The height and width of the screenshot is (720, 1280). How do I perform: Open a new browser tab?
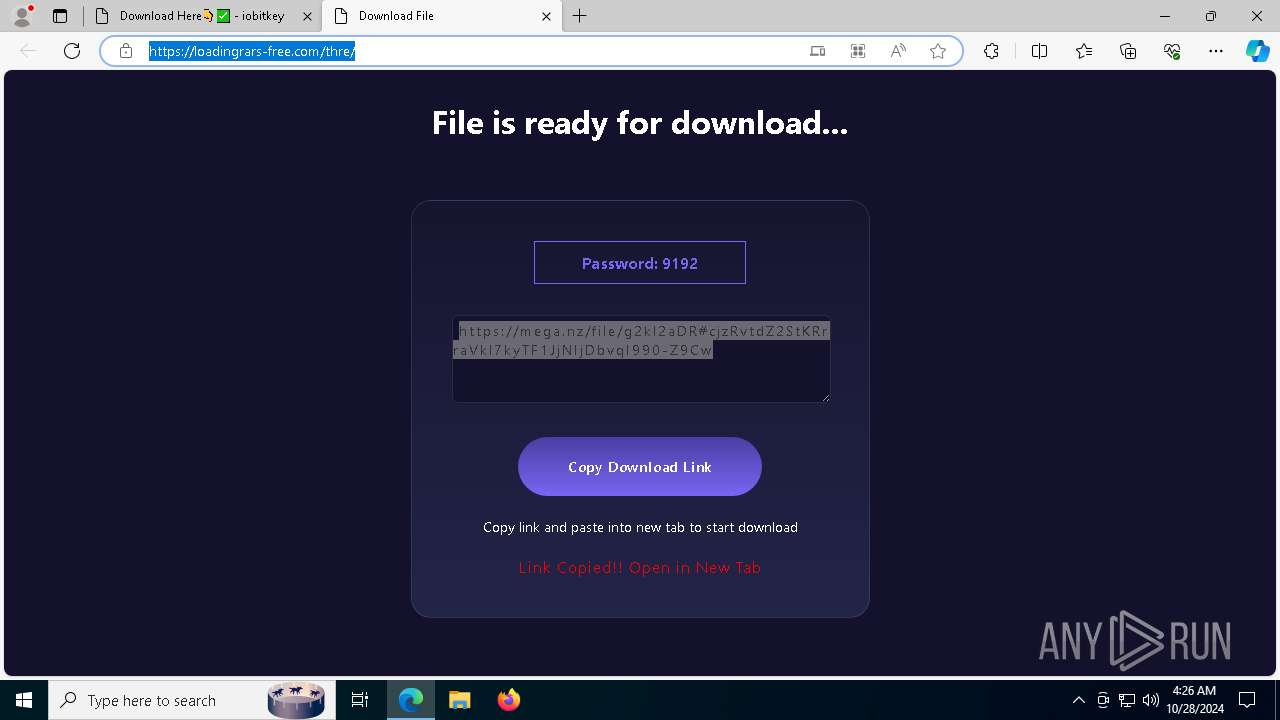point(580,16)
